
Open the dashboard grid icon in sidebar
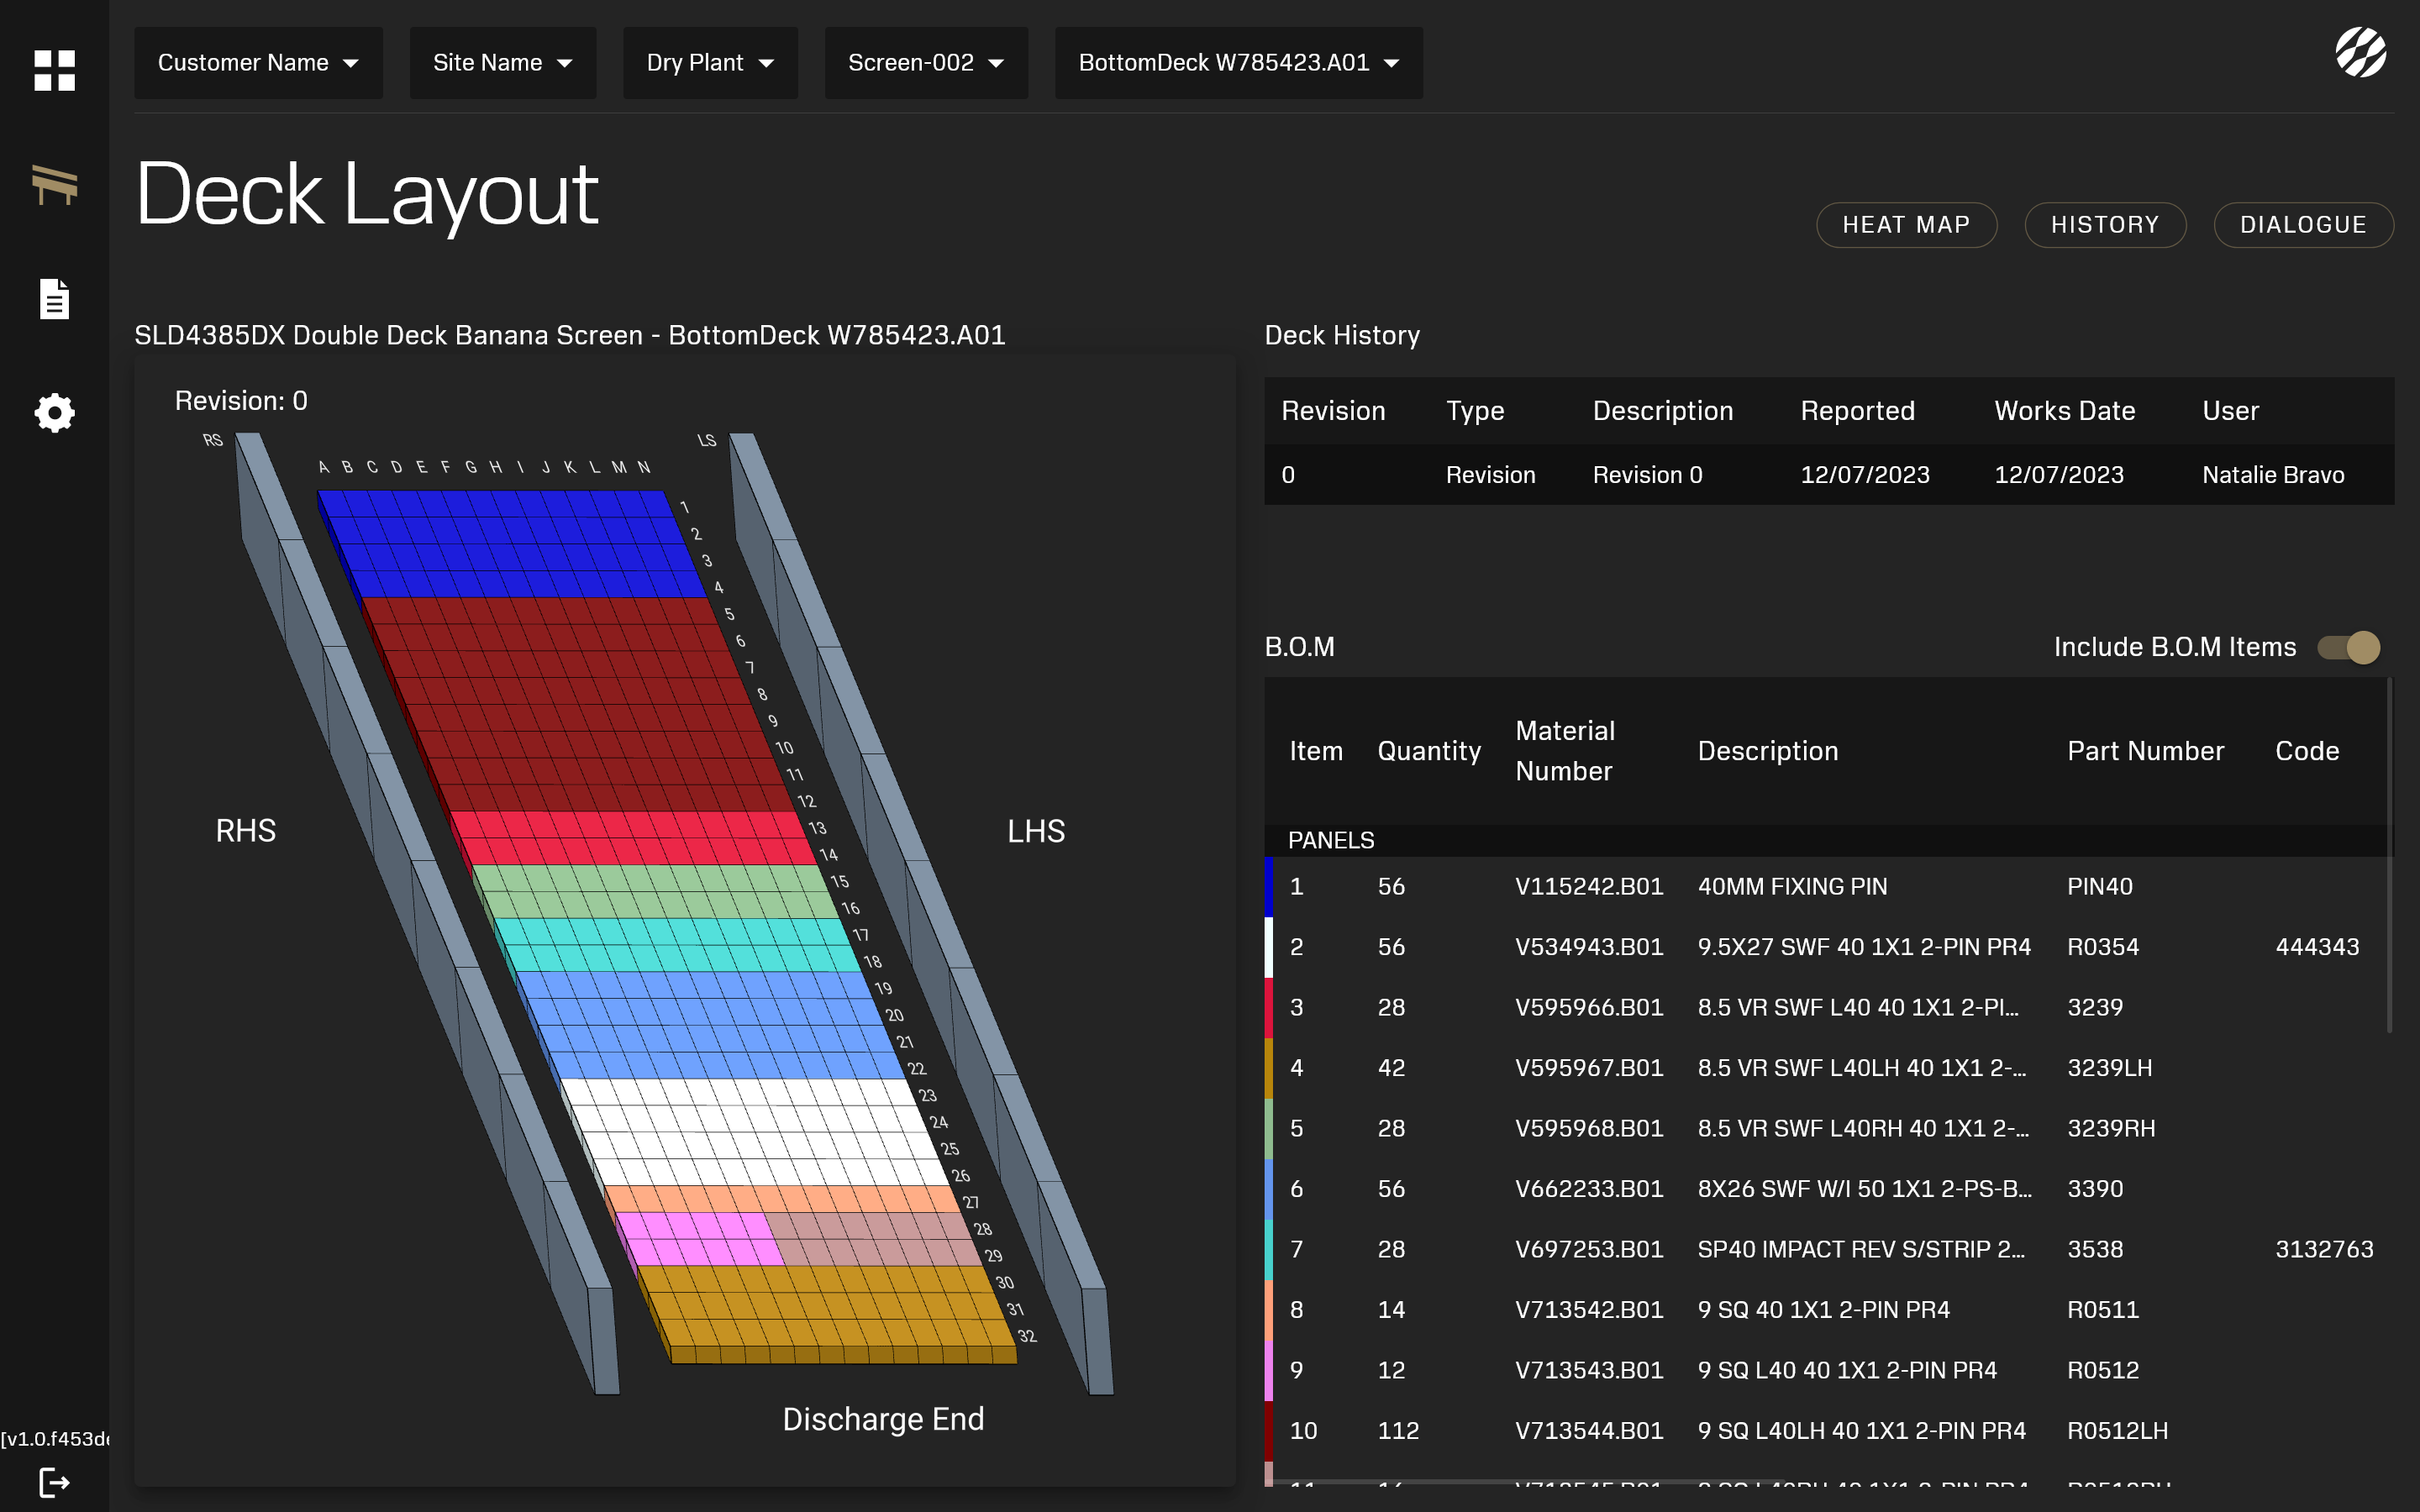click(x=54, y=70)
